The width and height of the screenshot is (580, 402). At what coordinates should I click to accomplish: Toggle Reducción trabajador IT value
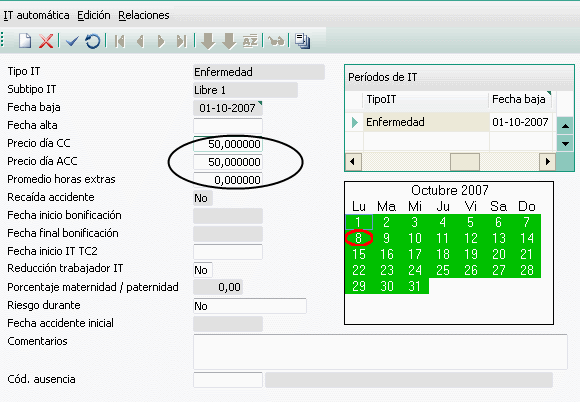(202, 270)
